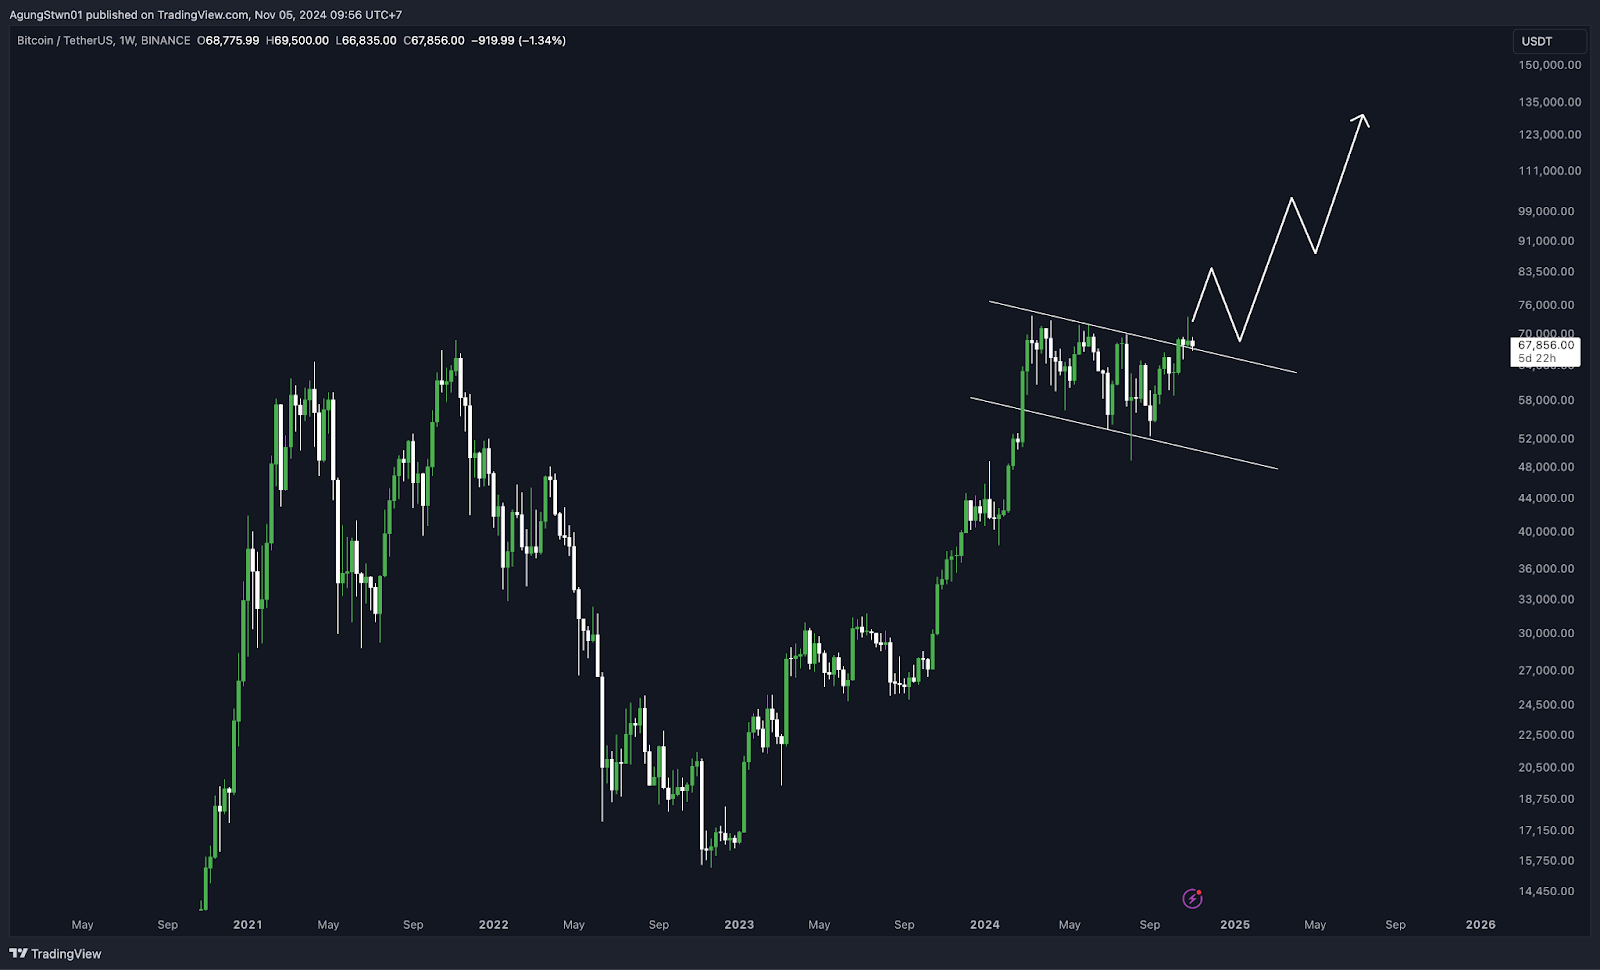Click the change value −919.99 (−1.34%)
The height and width of the screenshot is (970, 1600).
(518, 41)
